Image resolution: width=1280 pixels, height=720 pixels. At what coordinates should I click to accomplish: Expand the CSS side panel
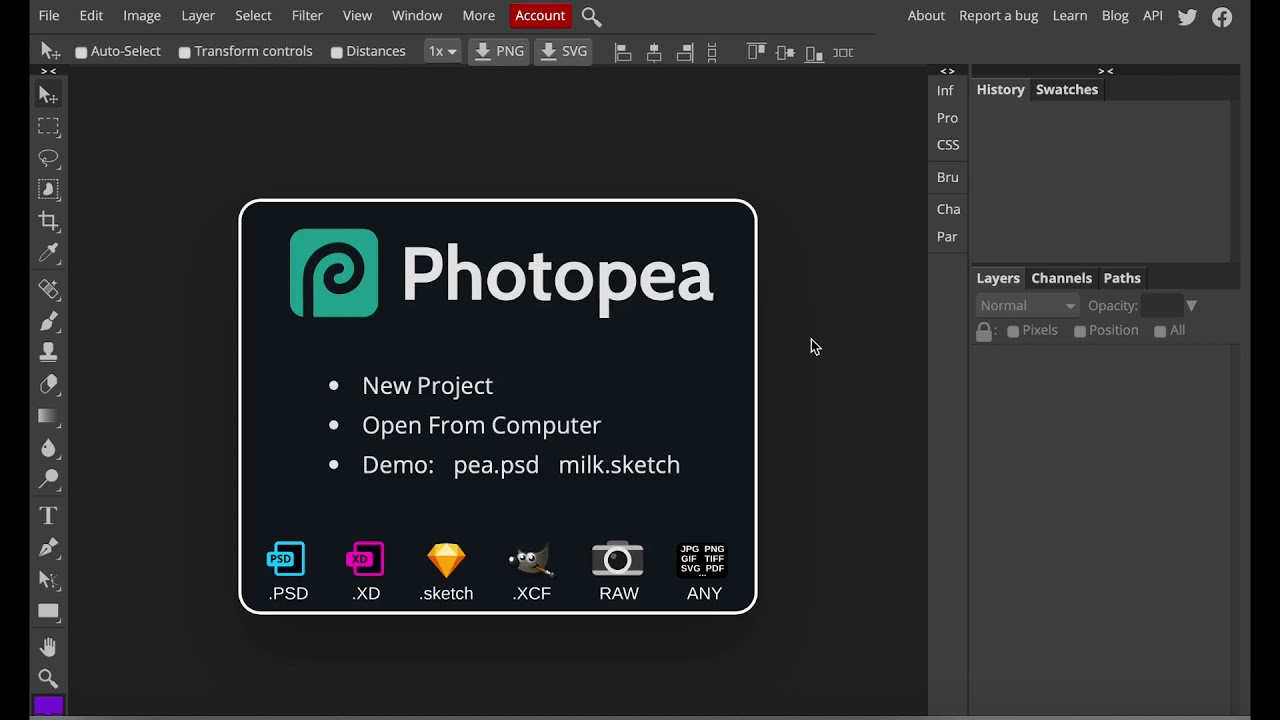coord(948,145)
